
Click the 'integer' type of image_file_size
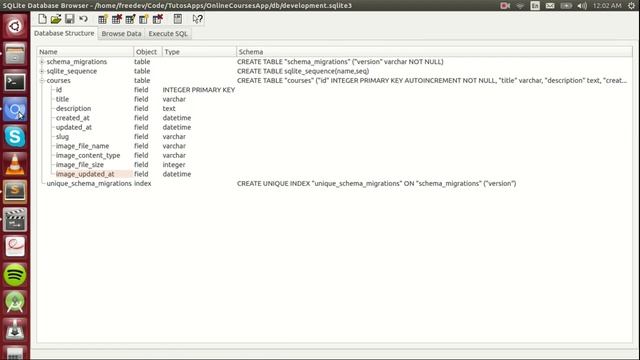[x=174, y=165]
